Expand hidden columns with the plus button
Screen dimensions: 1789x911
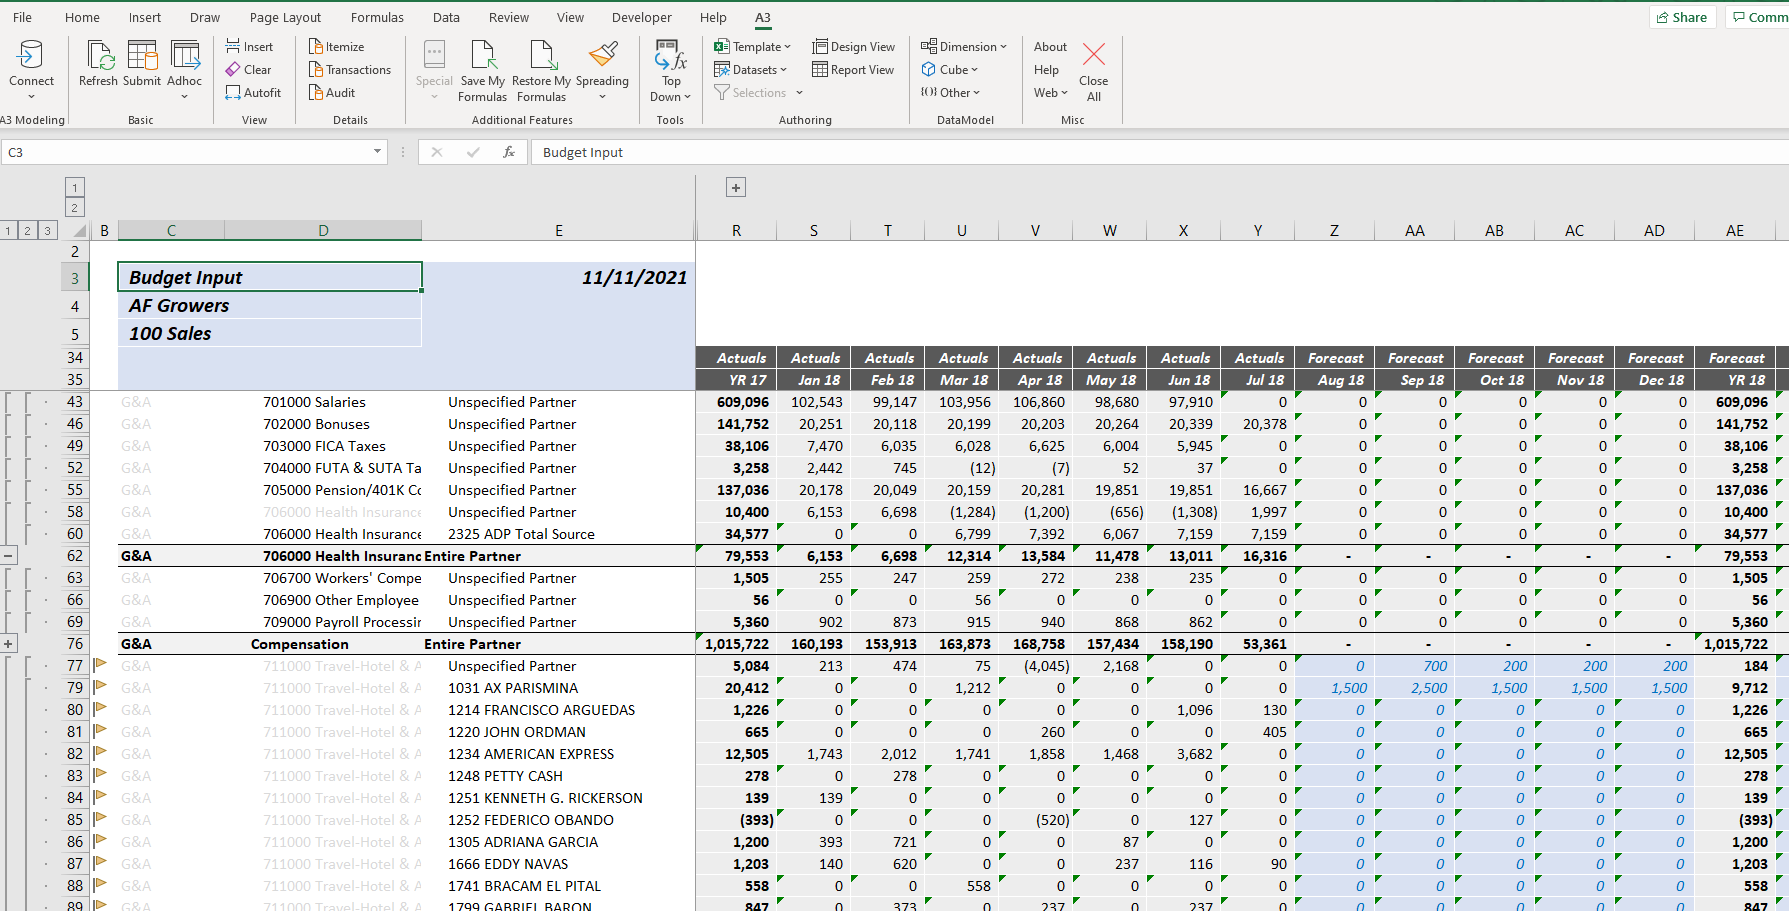point(735,187)
